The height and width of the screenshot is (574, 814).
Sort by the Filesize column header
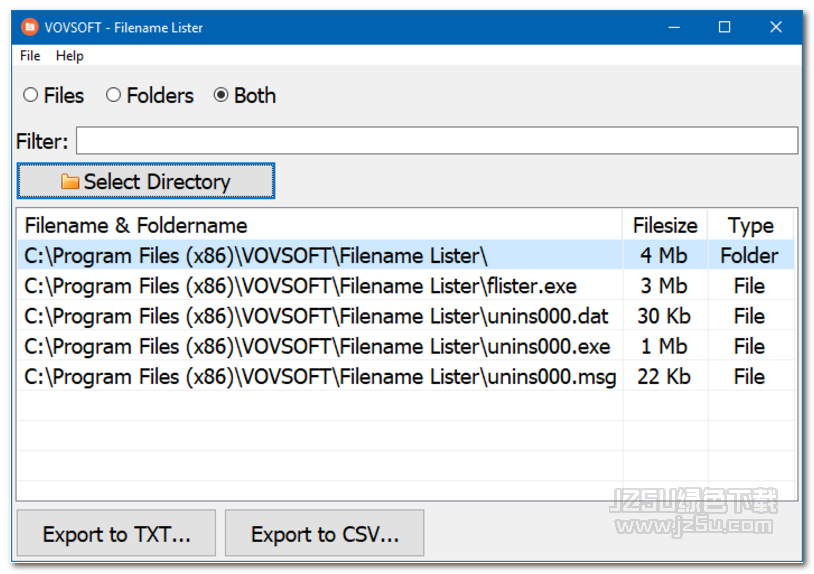pyautogui.click(x=665, y=225)
